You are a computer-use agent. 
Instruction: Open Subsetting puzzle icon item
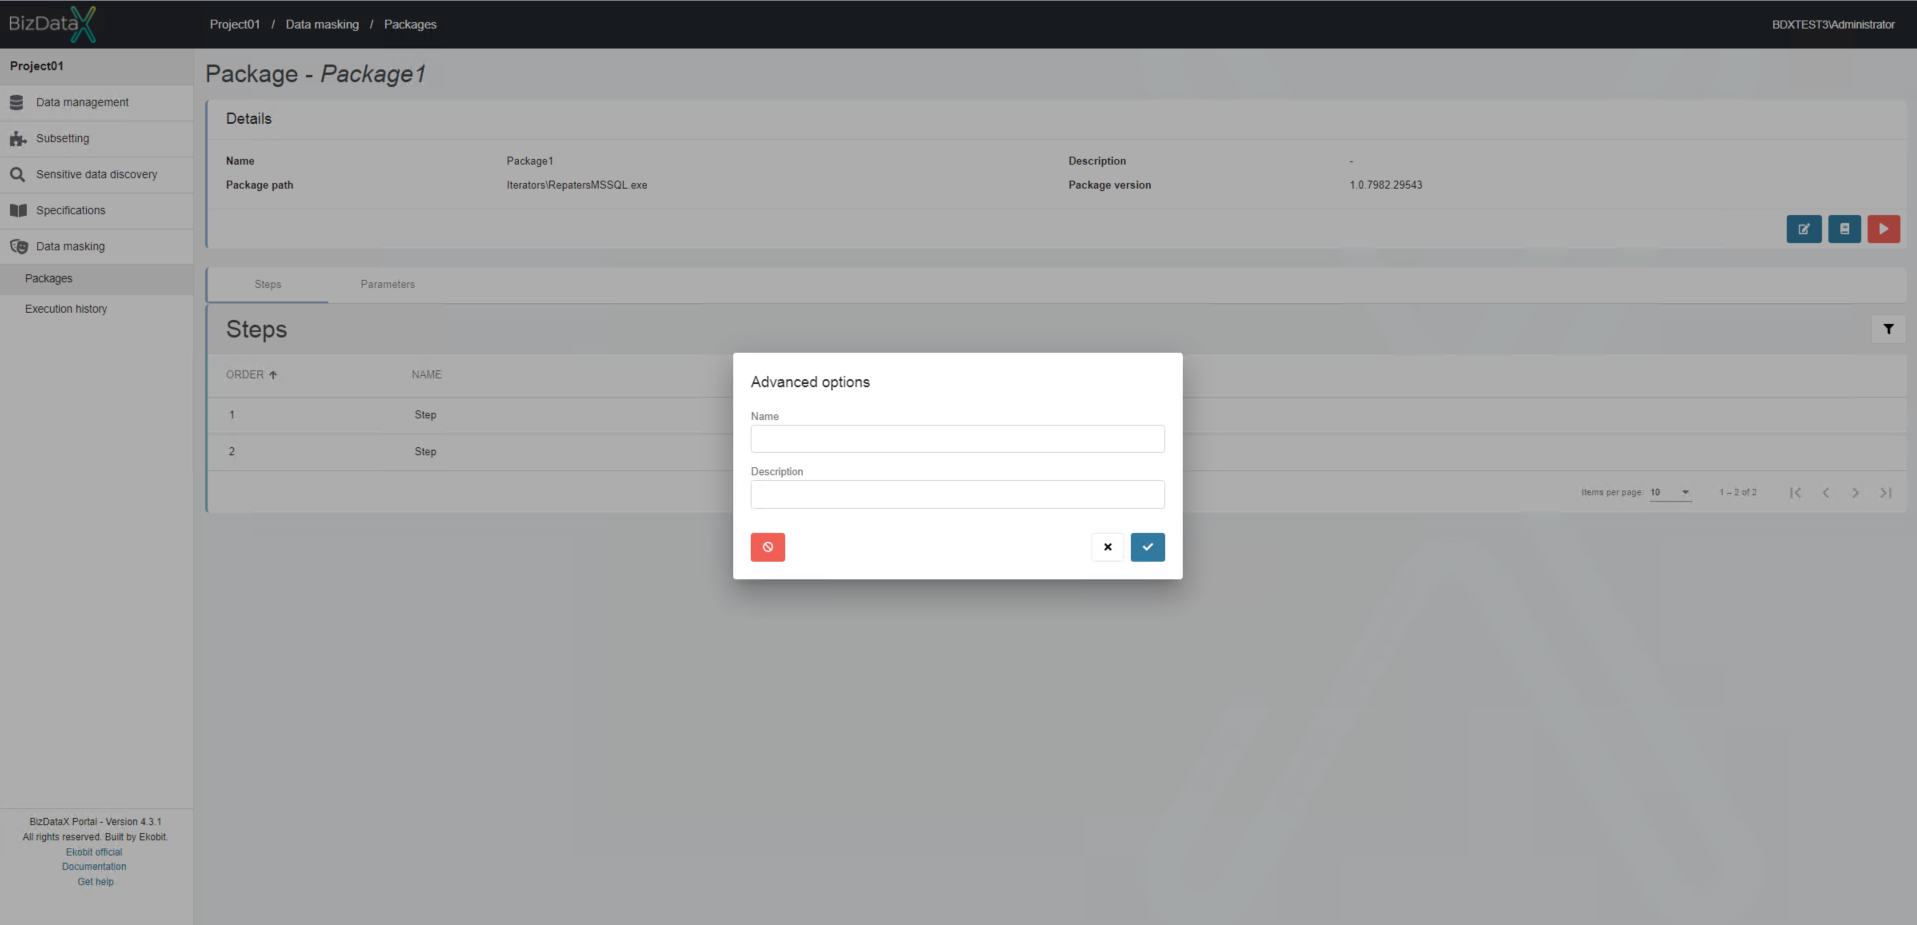point(96,138)
